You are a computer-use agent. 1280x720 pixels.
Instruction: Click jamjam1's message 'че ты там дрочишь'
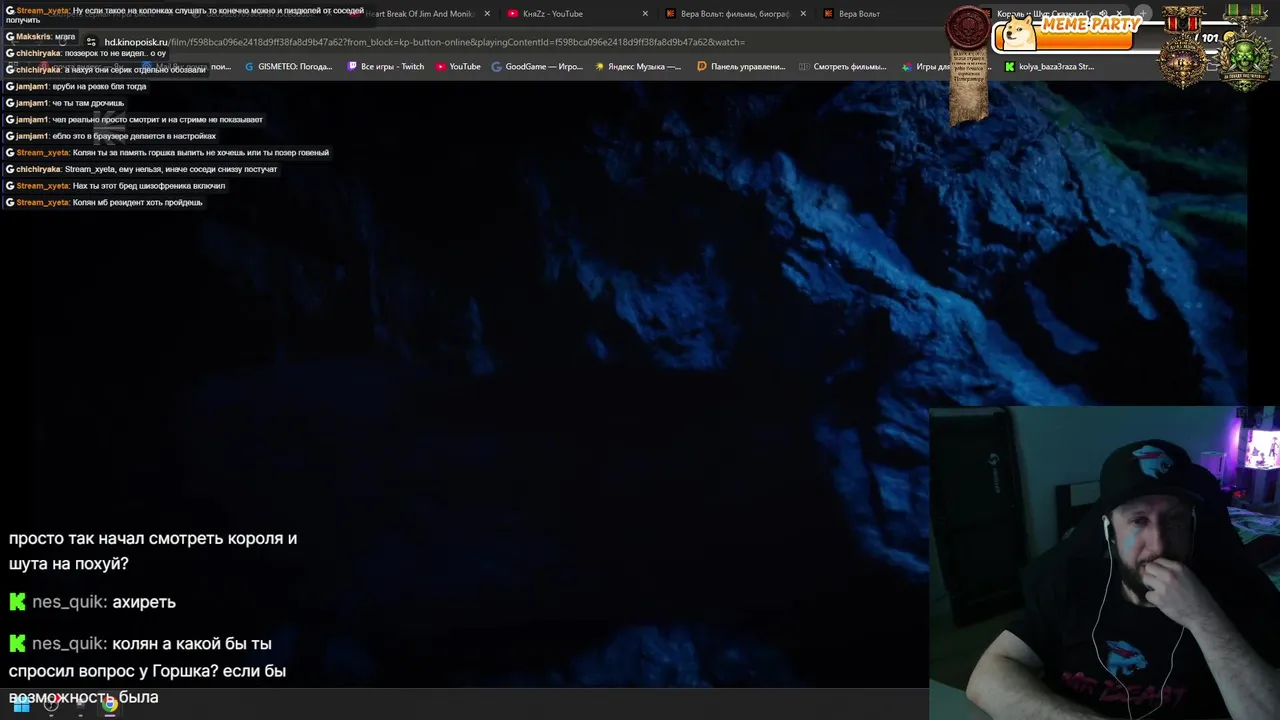(x=65, y=103)
